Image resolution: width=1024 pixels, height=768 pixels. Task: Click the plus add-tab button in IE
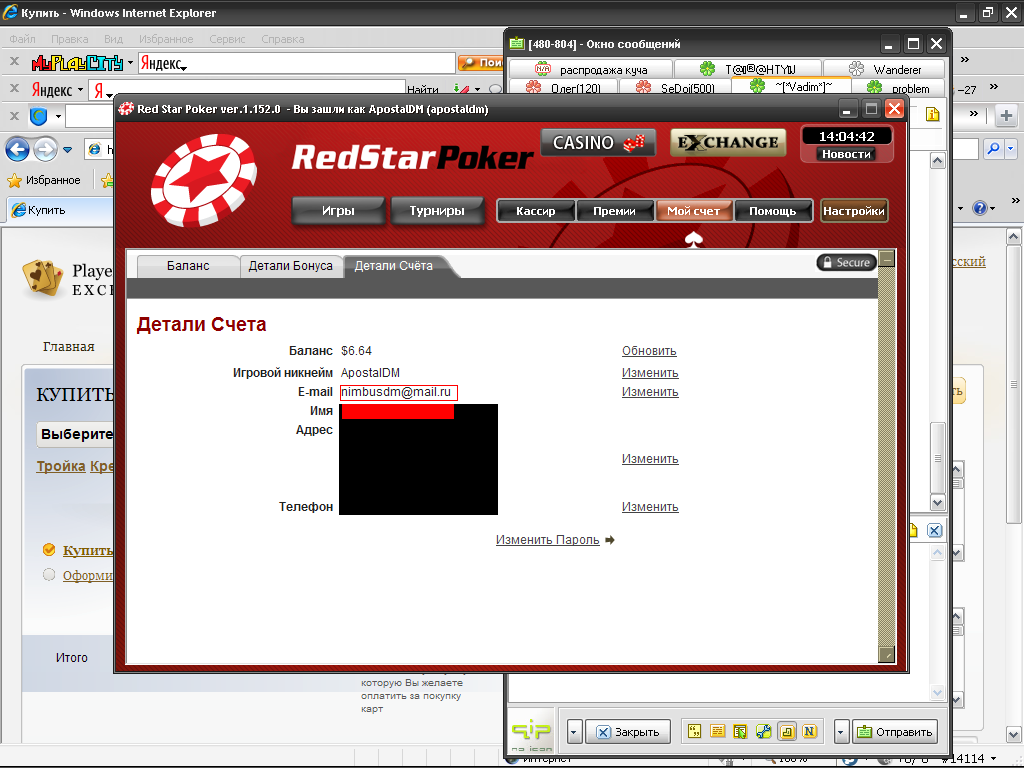[1006, 116]
